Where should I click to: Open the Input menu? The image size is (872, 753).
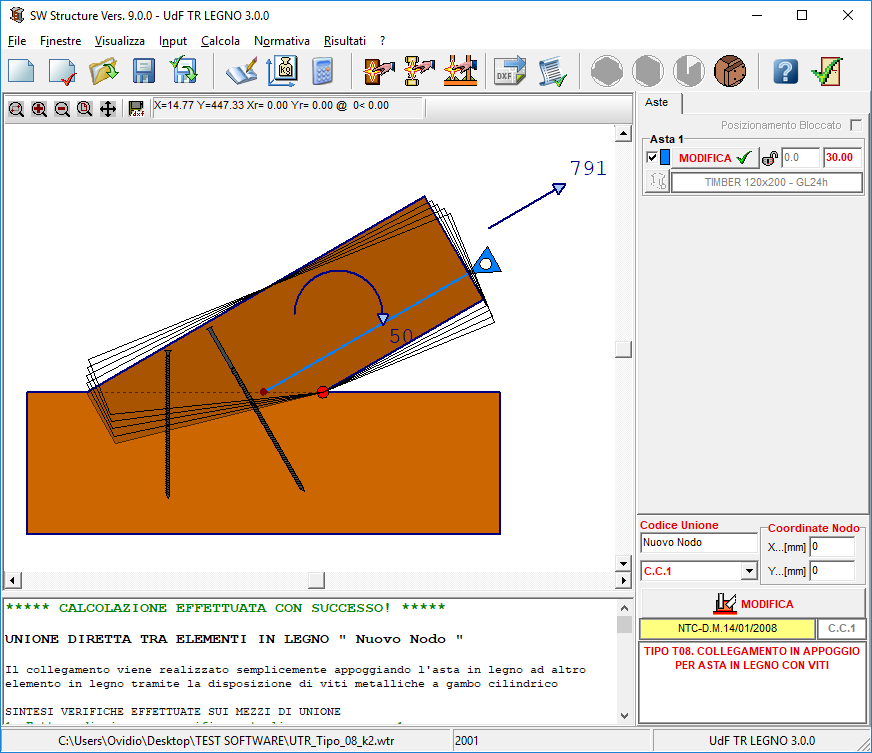click(173, 41)
